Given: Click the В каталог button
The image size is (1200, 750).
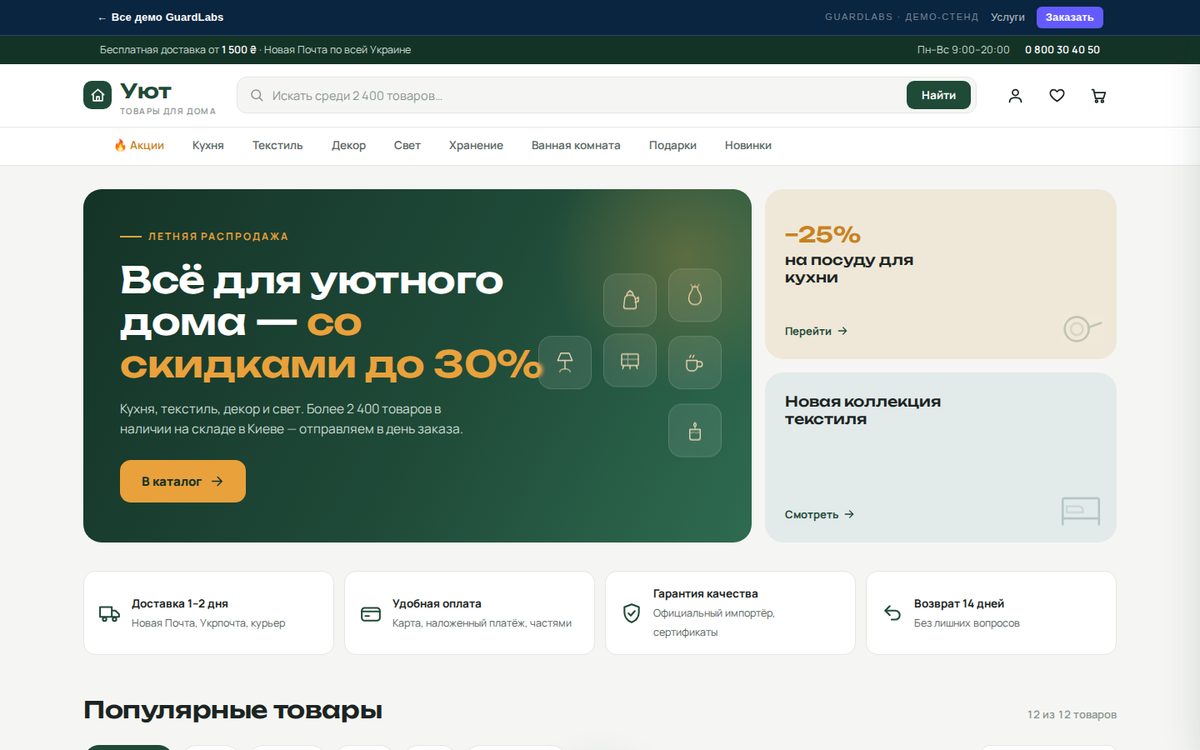Looking at the screenshot, I should pos(183,481).
